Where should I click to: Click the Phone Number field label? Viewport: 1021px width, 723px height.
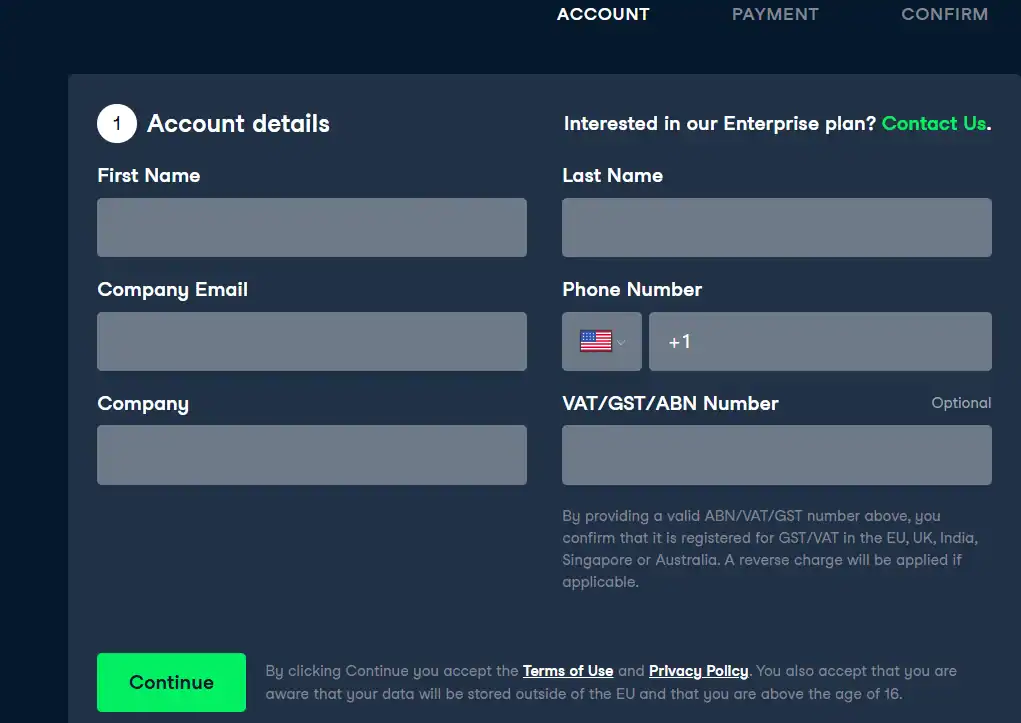(632, 290)
